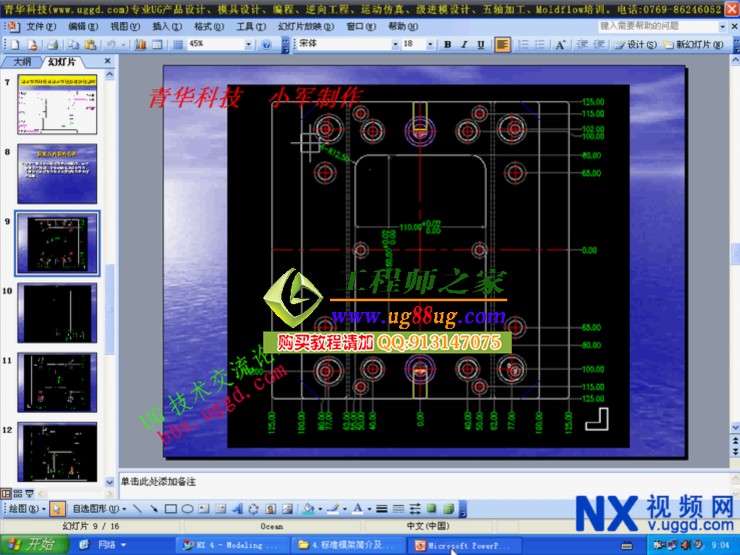The height and width of the screenshot is (555, 740).
Task: Open PowerPoint Help question-mark icon
Action: 266,45
